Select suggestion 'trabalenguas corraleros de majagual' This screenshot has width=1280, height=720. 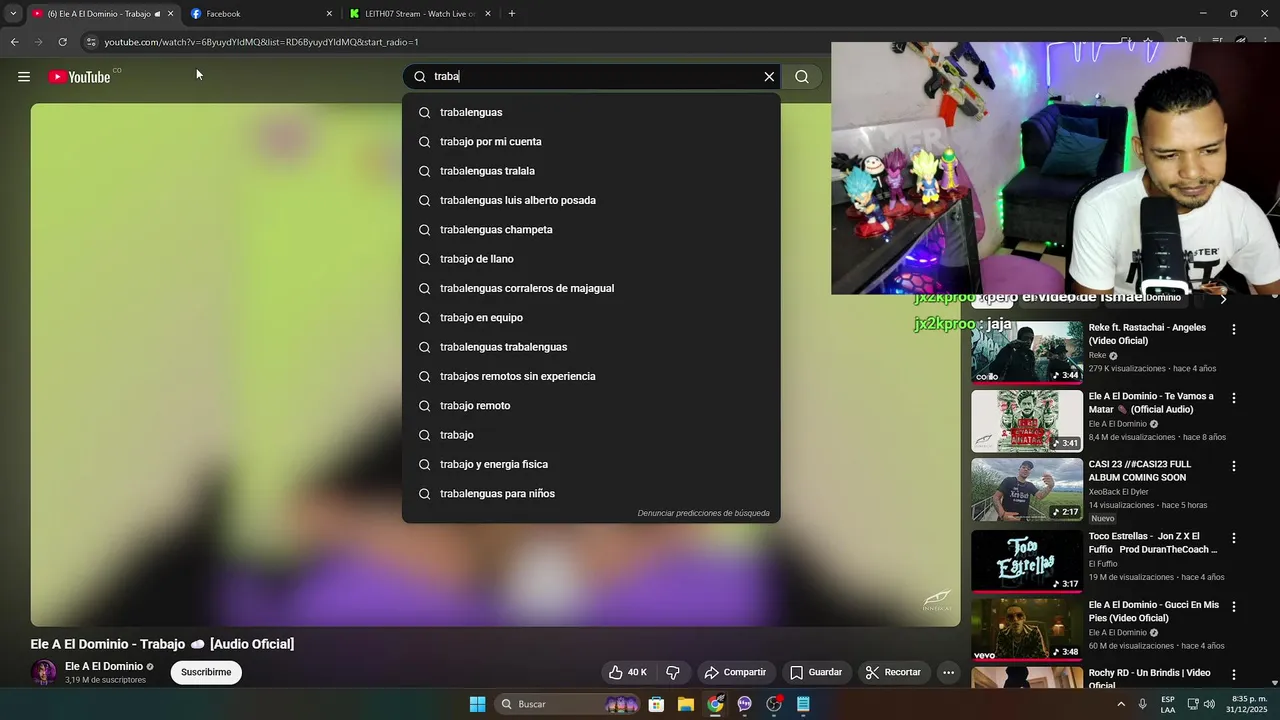pyautogui.click(x=591, y=288)
